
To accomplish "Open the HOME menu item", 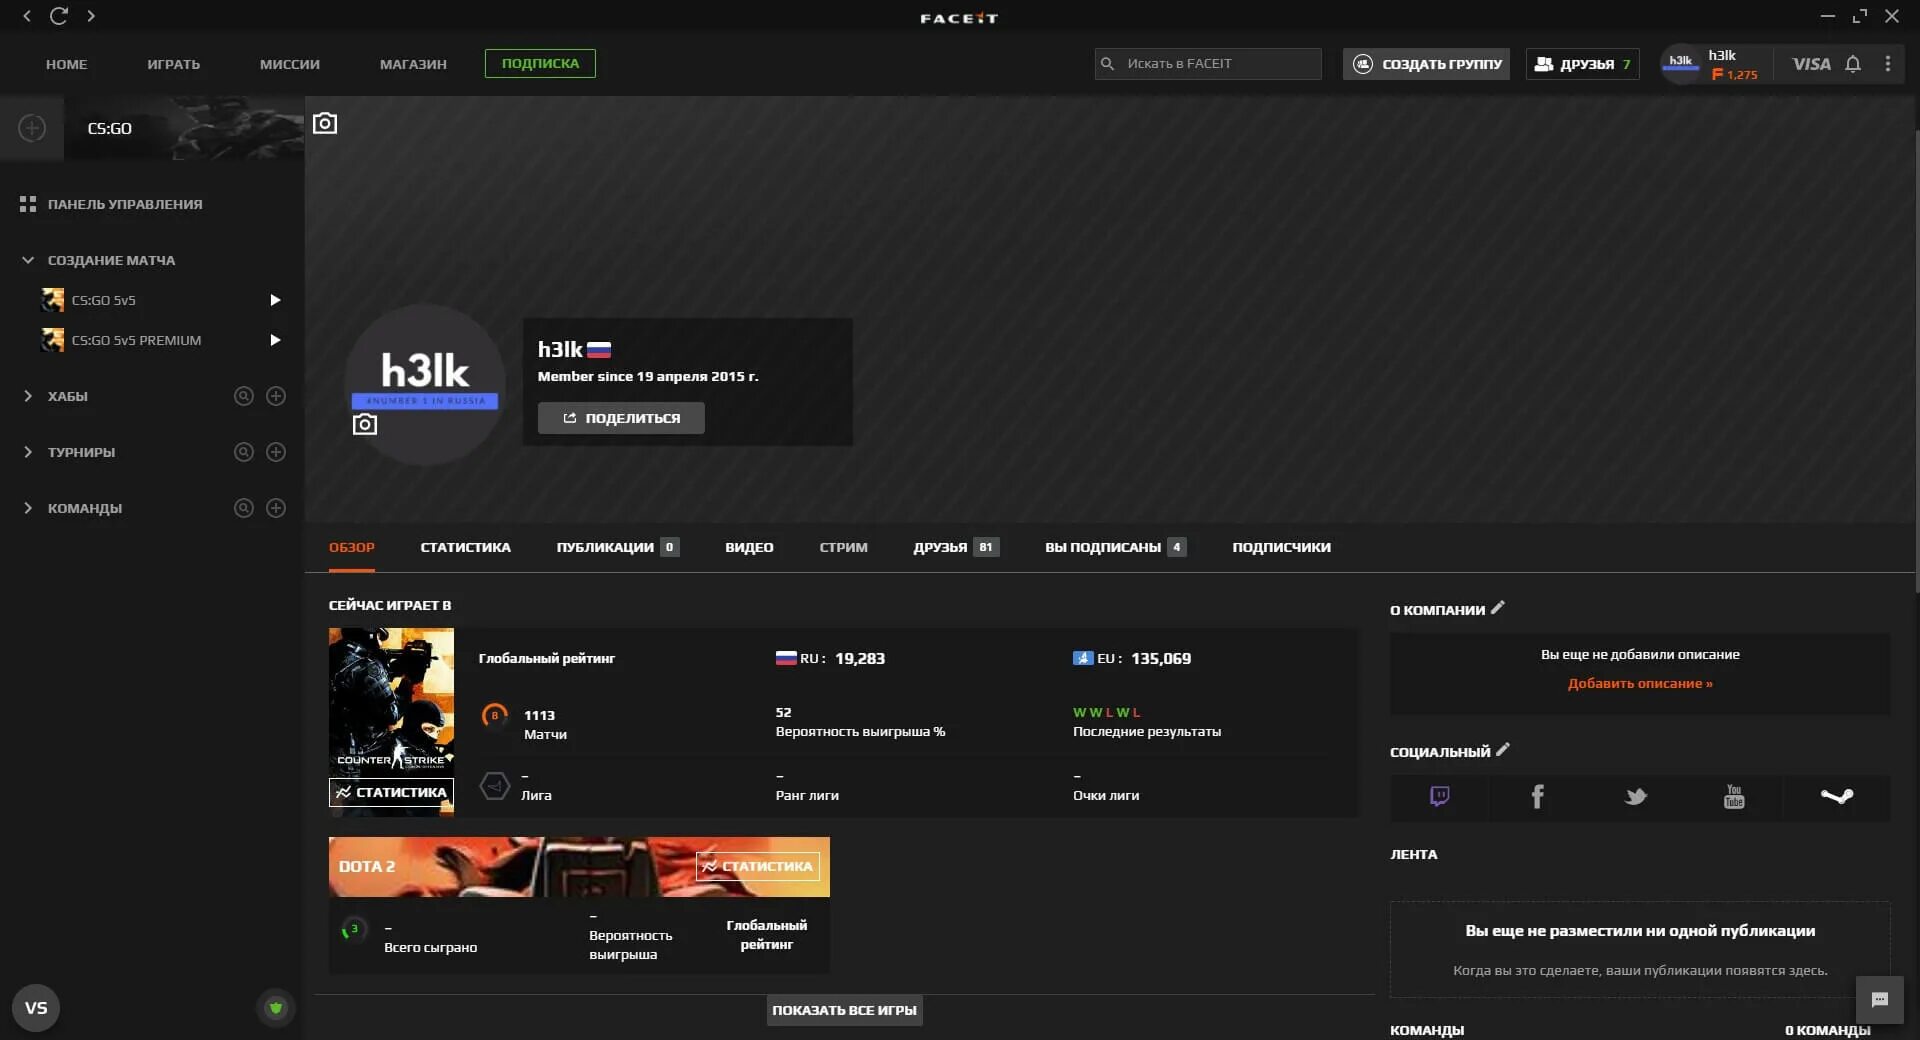I will click(66, 64).
